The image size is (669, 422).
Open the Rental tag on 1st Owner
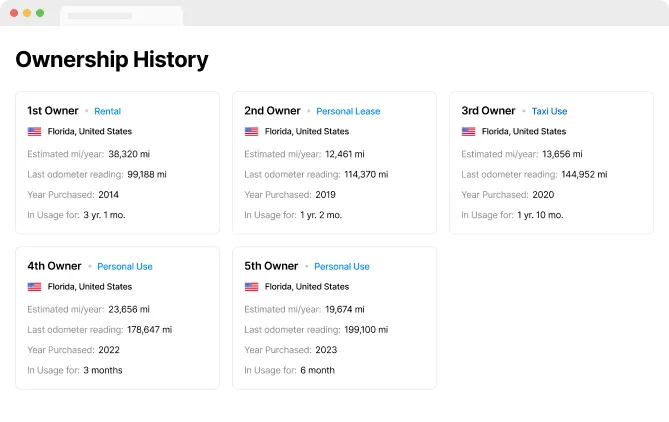point(107,112)
